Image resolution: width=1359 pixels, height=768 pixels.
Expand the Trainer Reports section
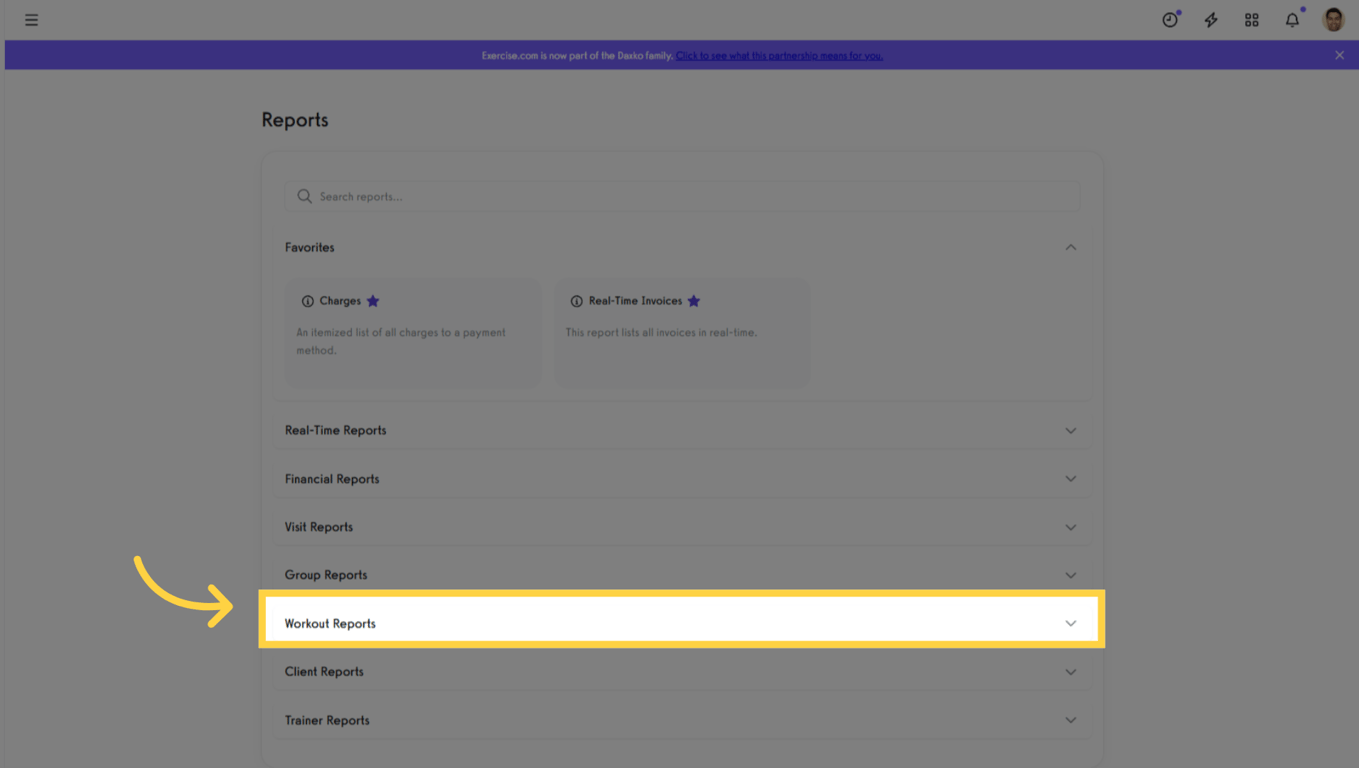[1070, 719]
